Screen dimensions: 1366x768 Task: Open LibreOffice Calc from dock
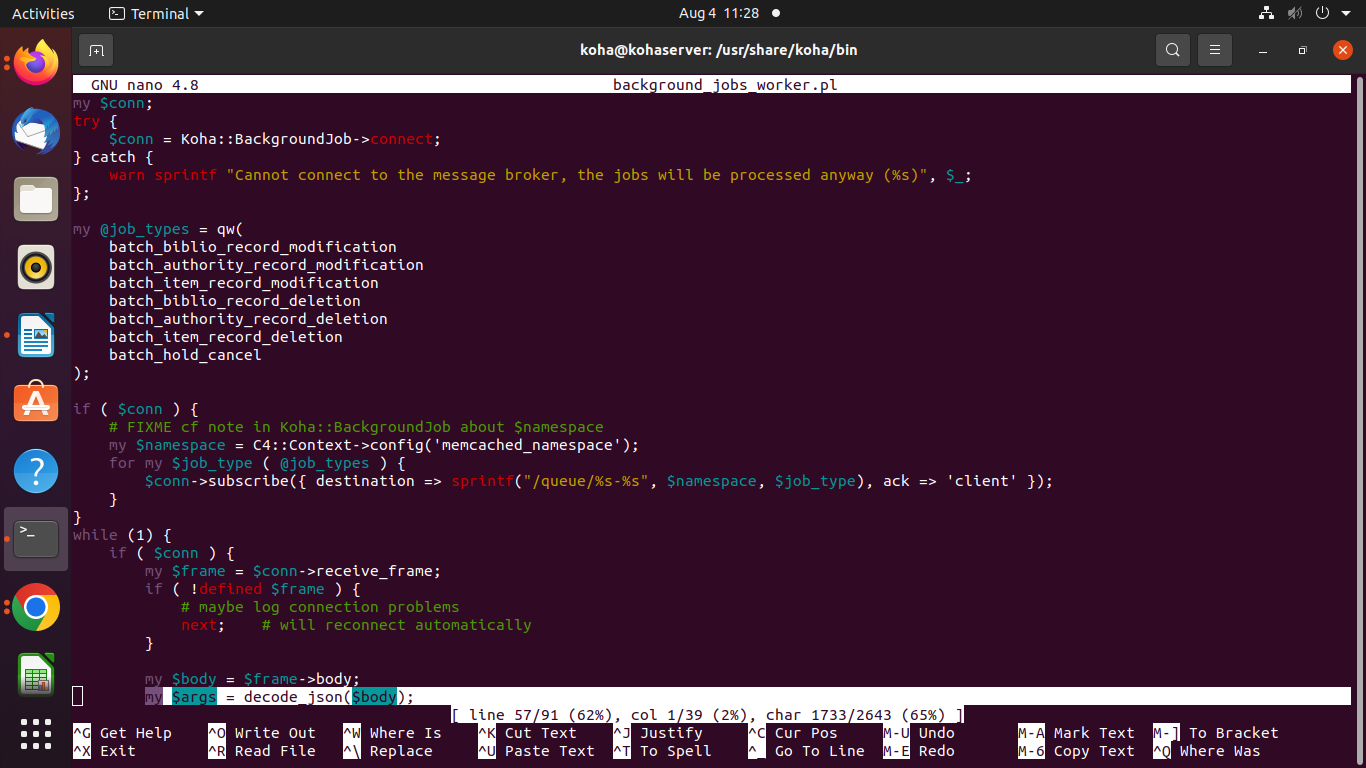(x=36, y=675)
